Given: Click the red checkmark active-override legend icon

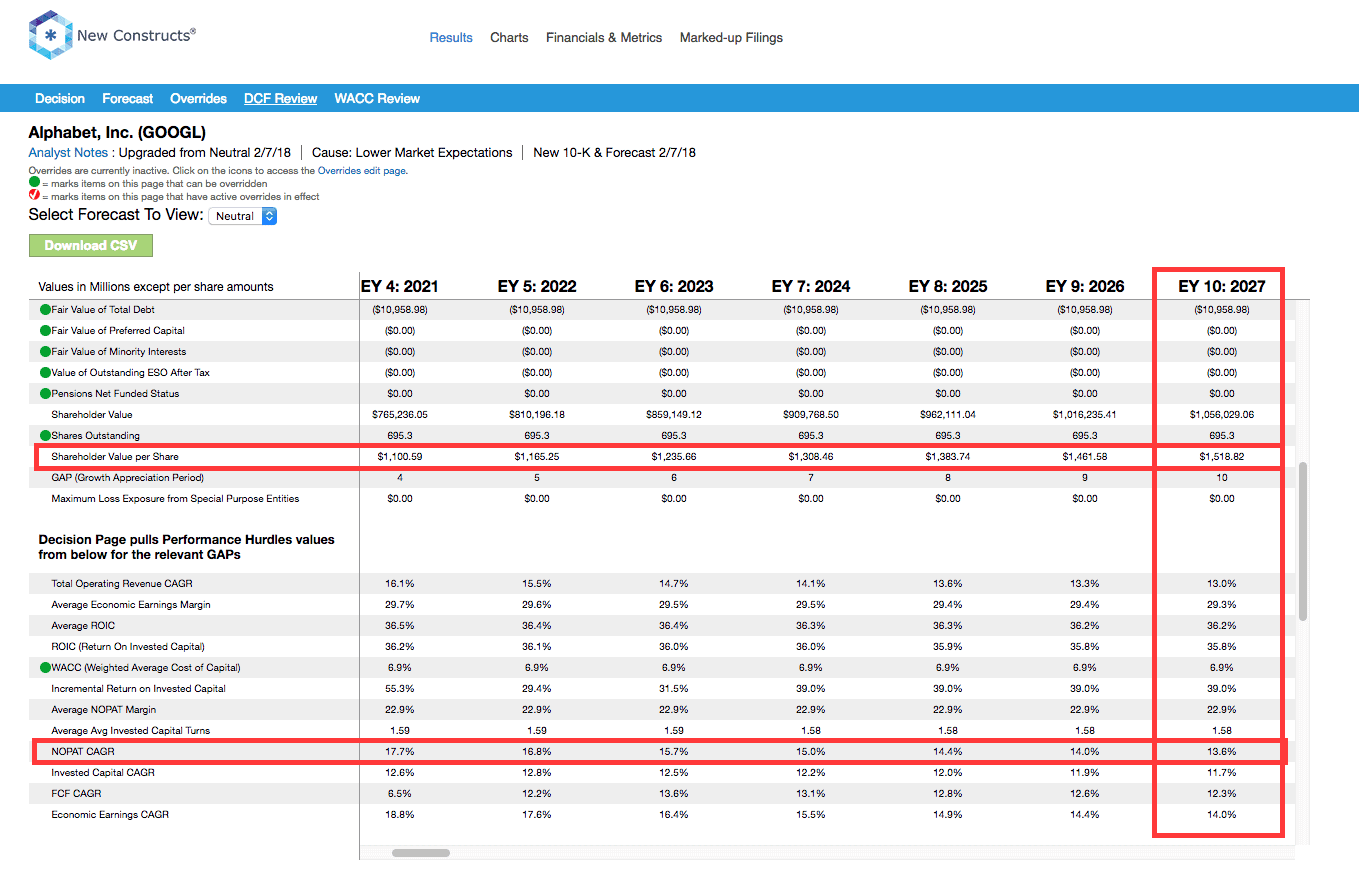Looking at the screenshot, I should (x=34, y=196).
